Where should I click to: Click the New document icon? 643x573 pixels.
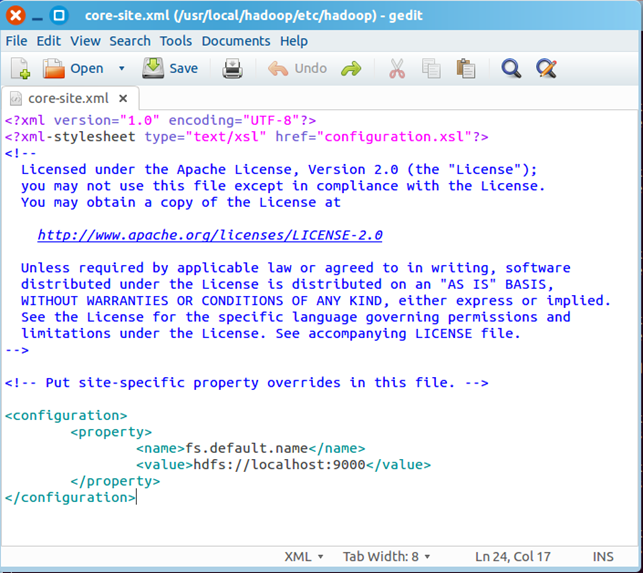point(20,68)
